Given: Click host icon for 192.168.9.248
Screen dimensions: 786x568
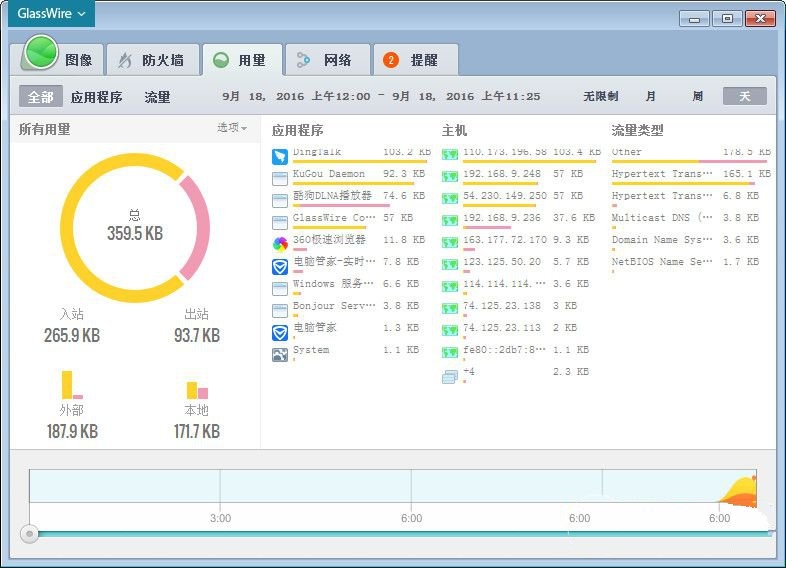Looking at the screenshot, I should tap(450, 176).
